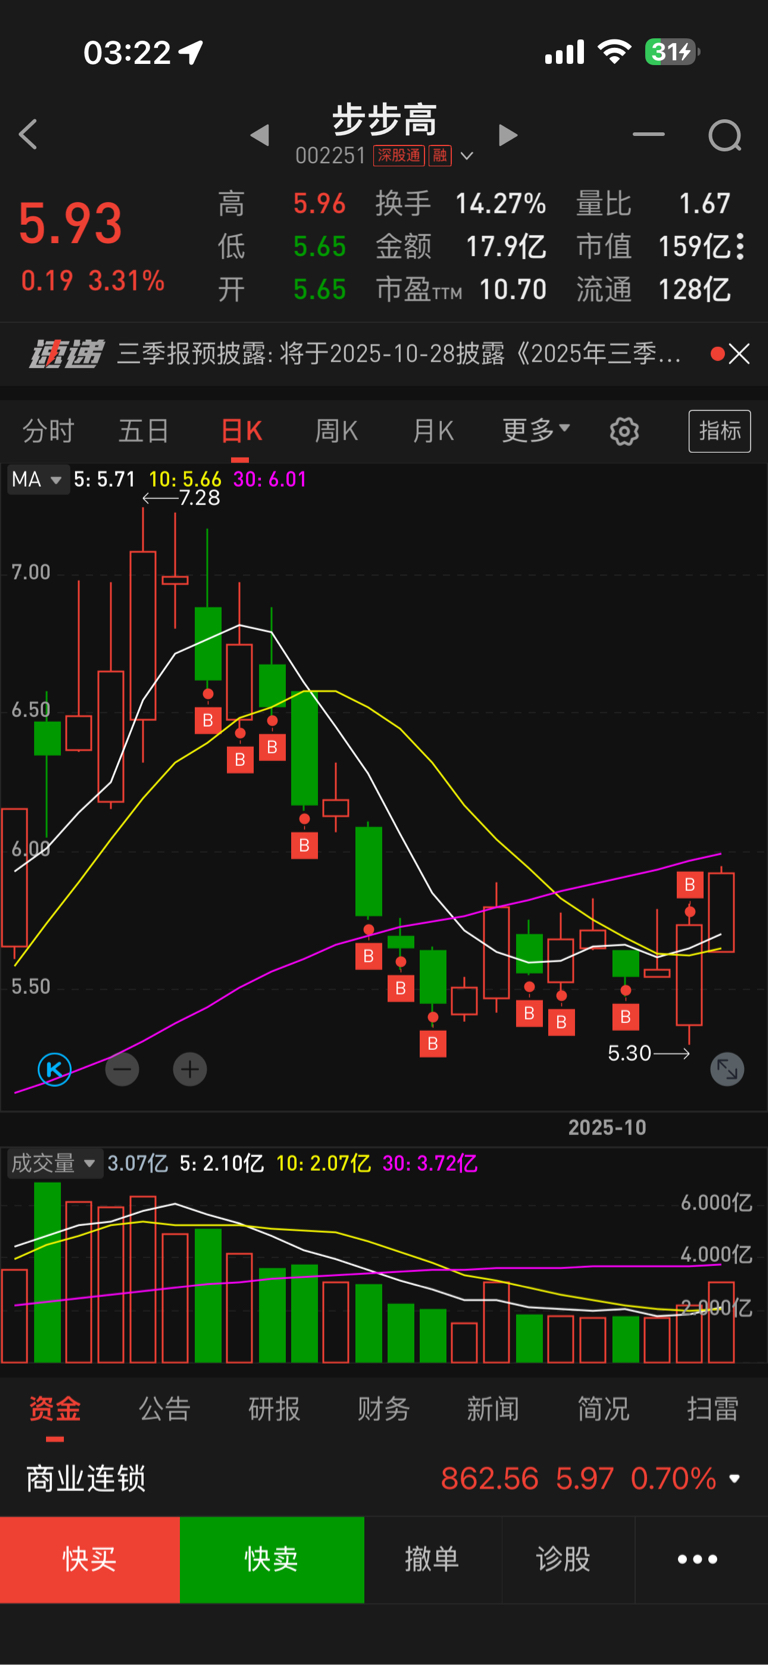Tap the red 快买 button

pos(90,1560)
